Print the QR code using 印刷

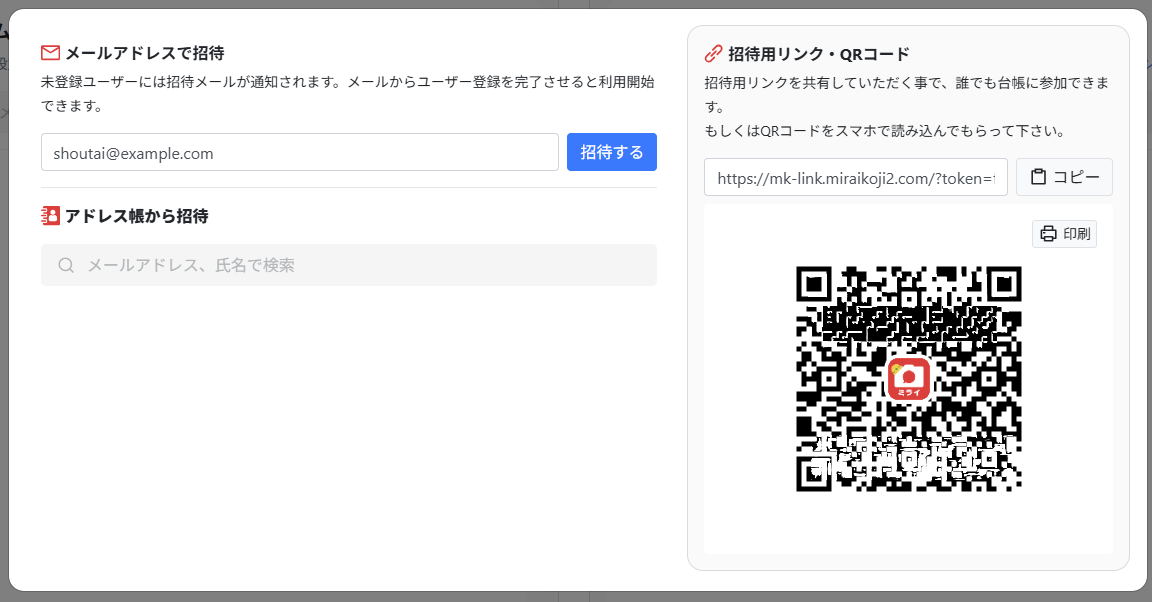(1064, 234)
